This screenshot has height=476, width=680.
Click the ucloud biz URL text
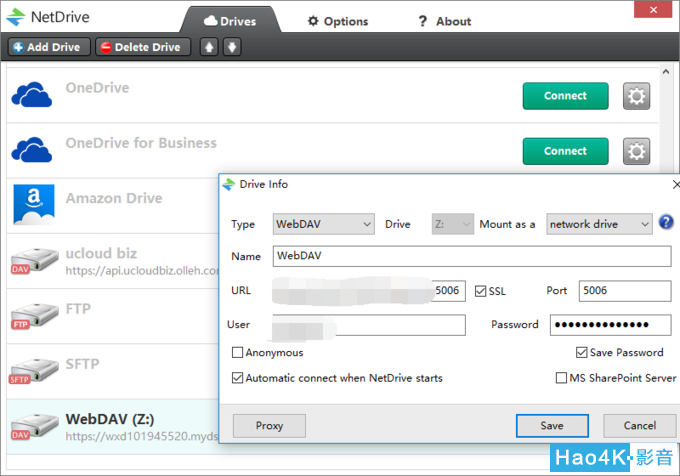(x=142, y=271)
